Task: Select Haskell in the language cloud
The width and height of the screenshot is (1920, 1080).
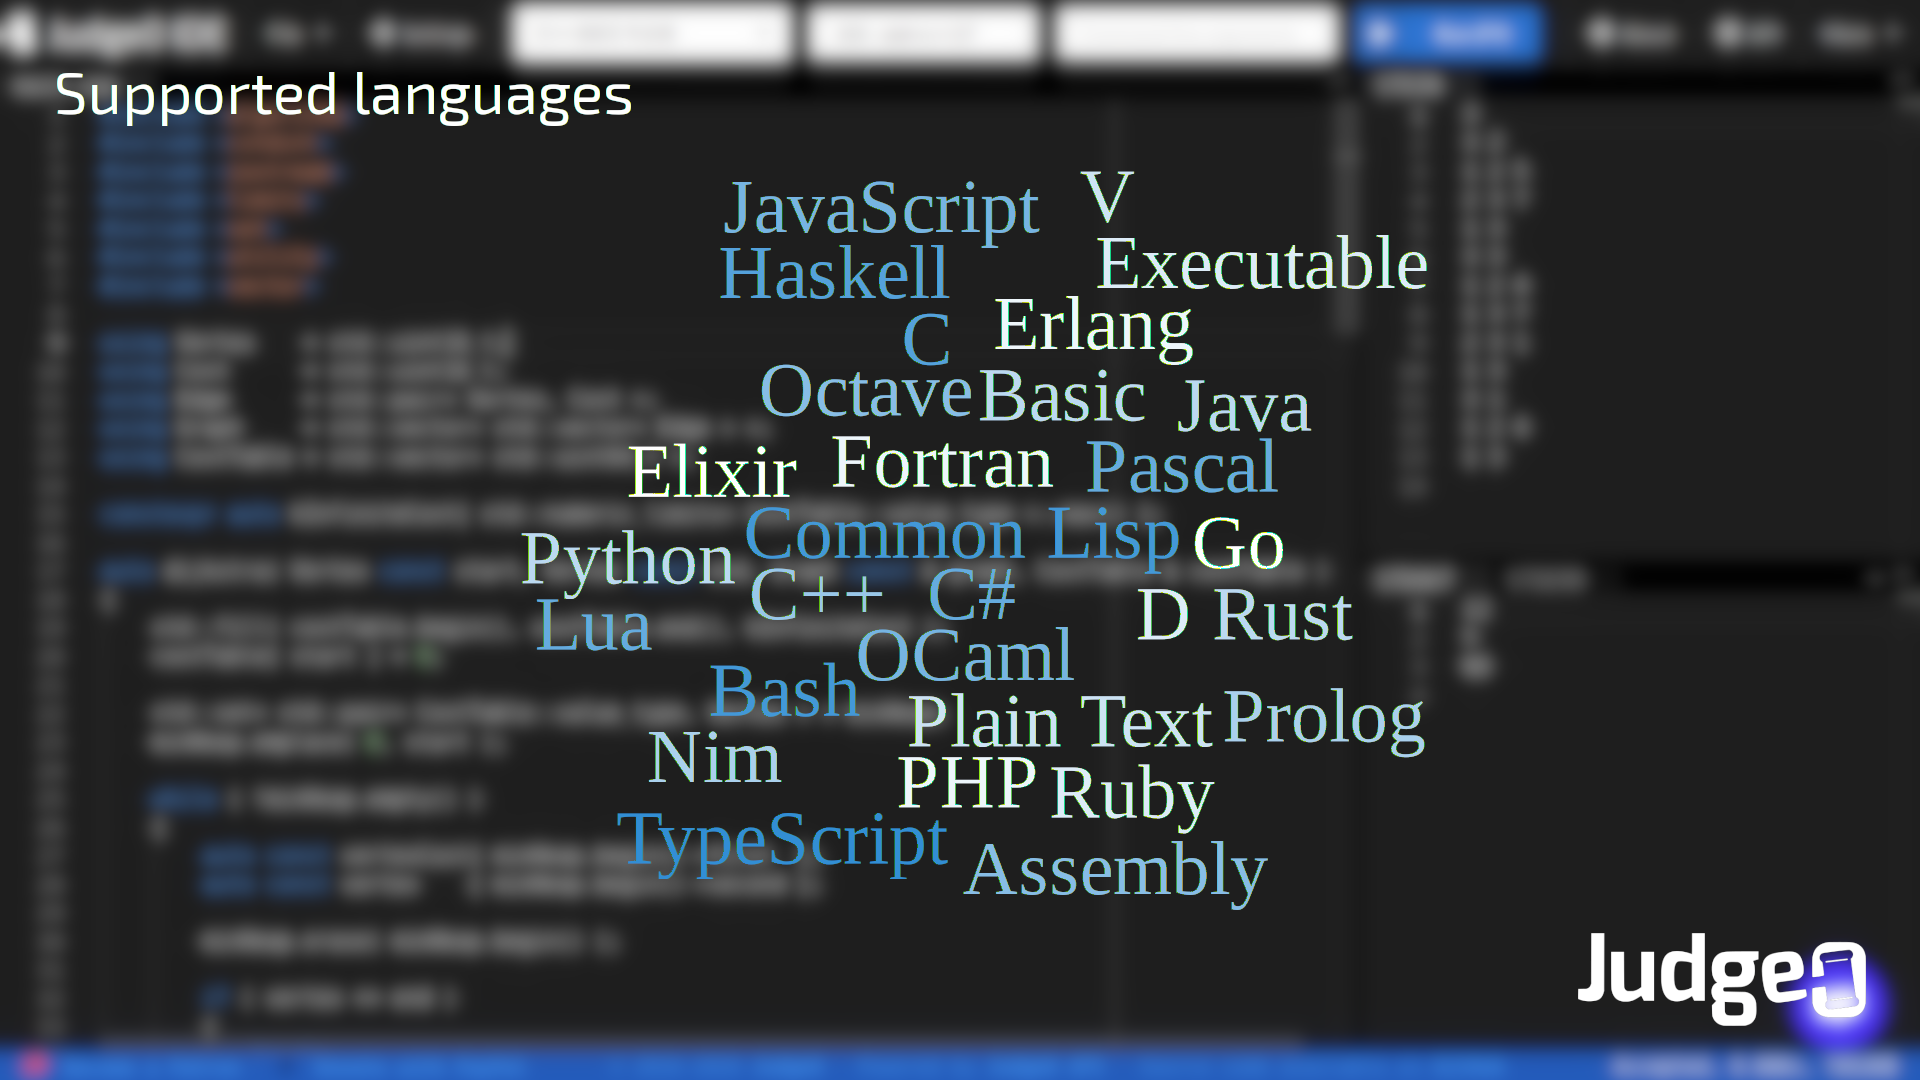Action: tap(833, 273)
